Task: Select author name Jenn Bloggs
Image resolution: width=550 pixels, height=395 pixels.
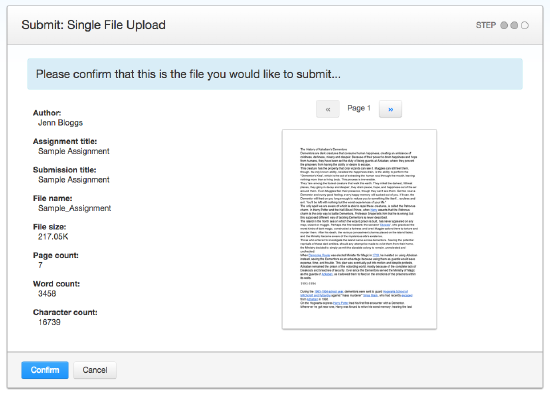Action: [60, 123]
